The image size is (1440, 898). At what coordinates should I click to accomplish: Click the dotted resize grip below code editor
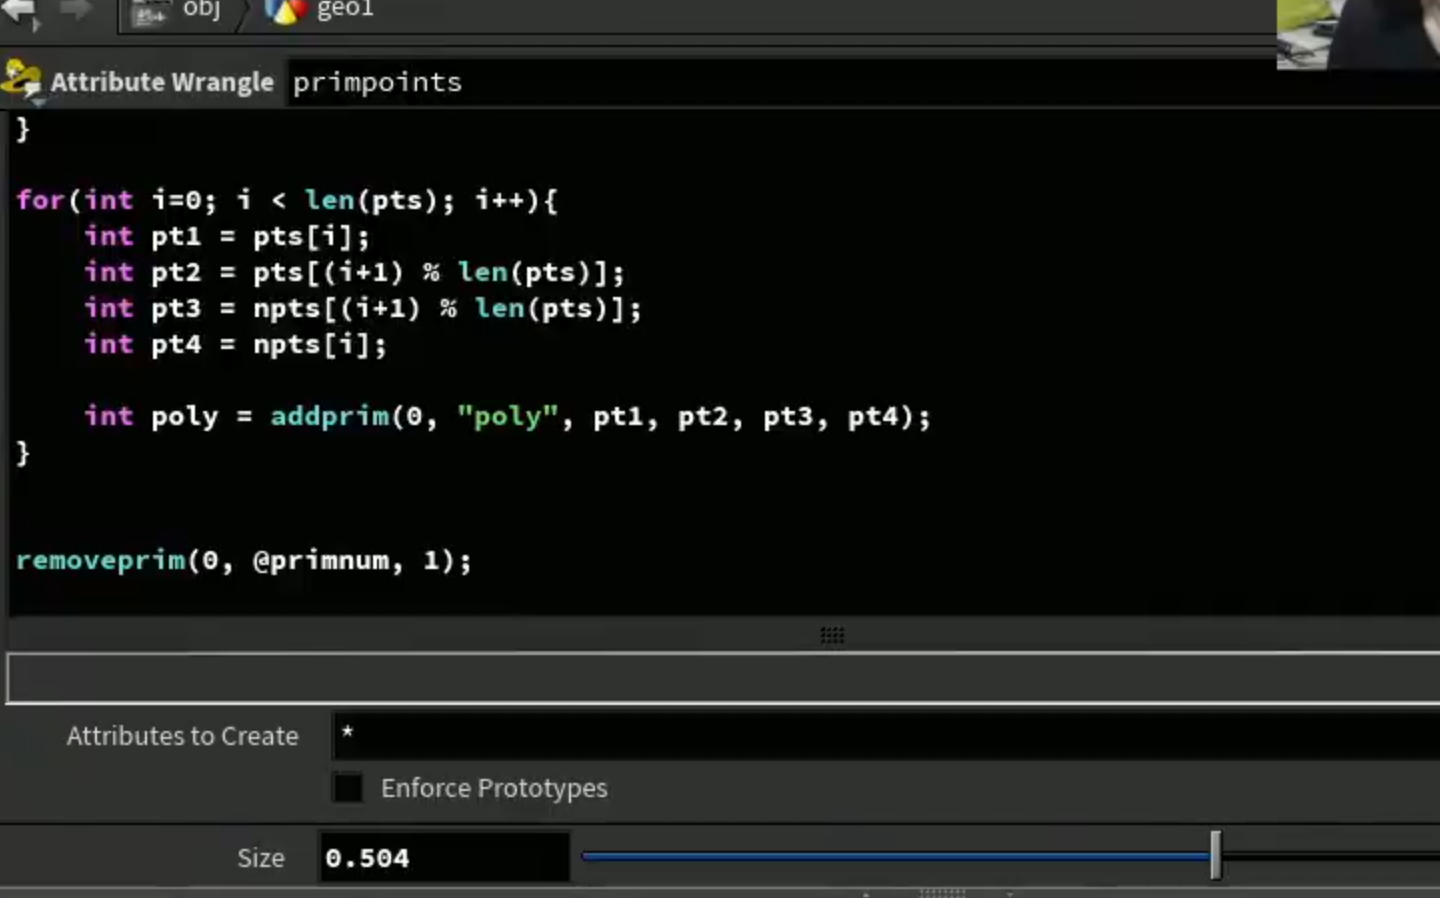pos(832,635)
